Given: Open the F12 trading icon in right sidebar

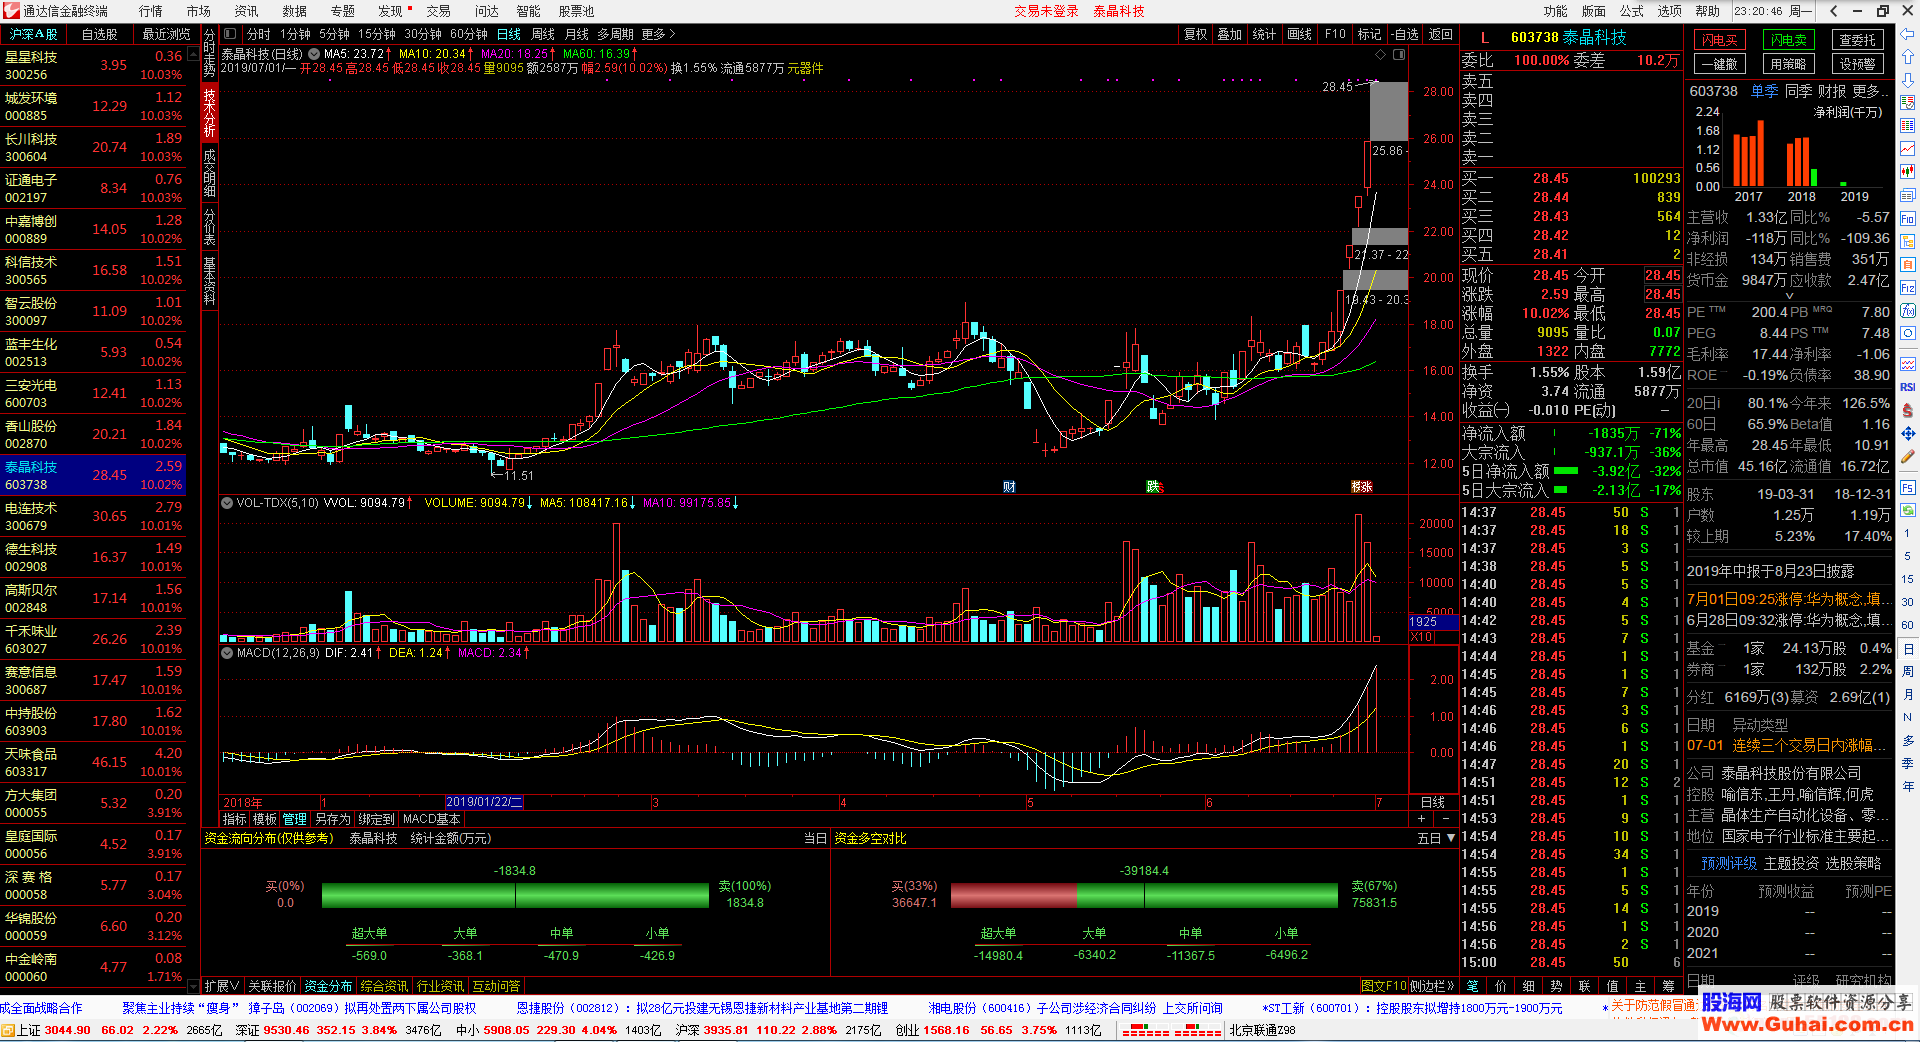Looking at the screenshot, I should [x=1908, y=288].
